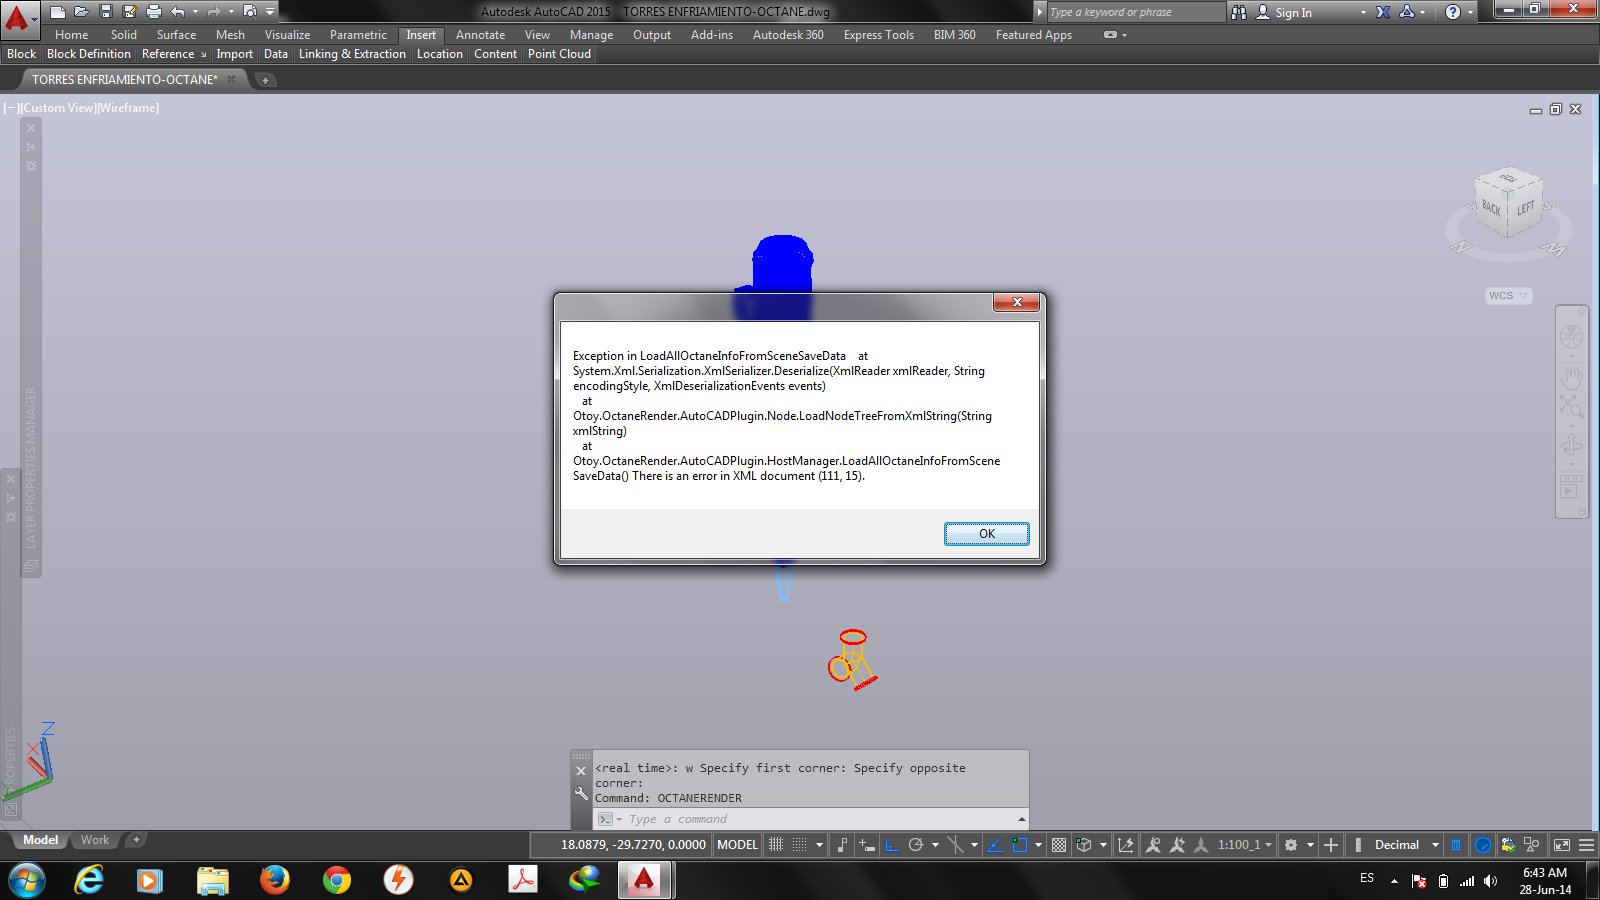Toggle the MODEL space button
This screenshot has height=900, width=1600.
pos(737,845)
